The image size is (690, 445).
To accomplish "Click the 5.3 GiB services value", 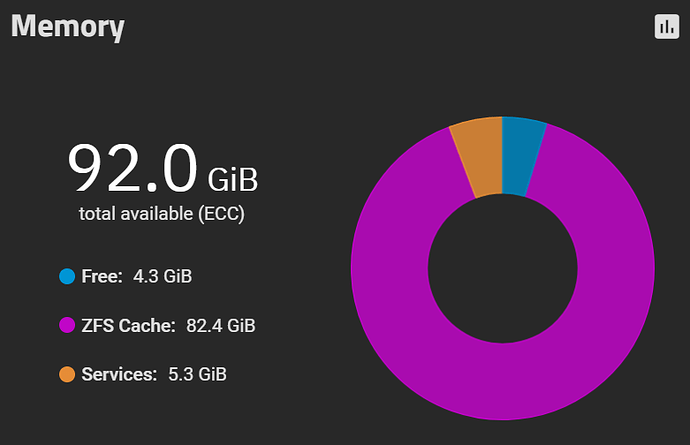I will tap(197, 375).
